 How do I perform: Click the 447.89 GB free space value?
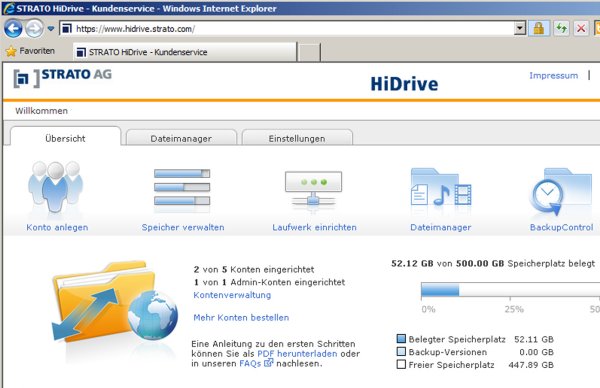click(x=531, y=365)
